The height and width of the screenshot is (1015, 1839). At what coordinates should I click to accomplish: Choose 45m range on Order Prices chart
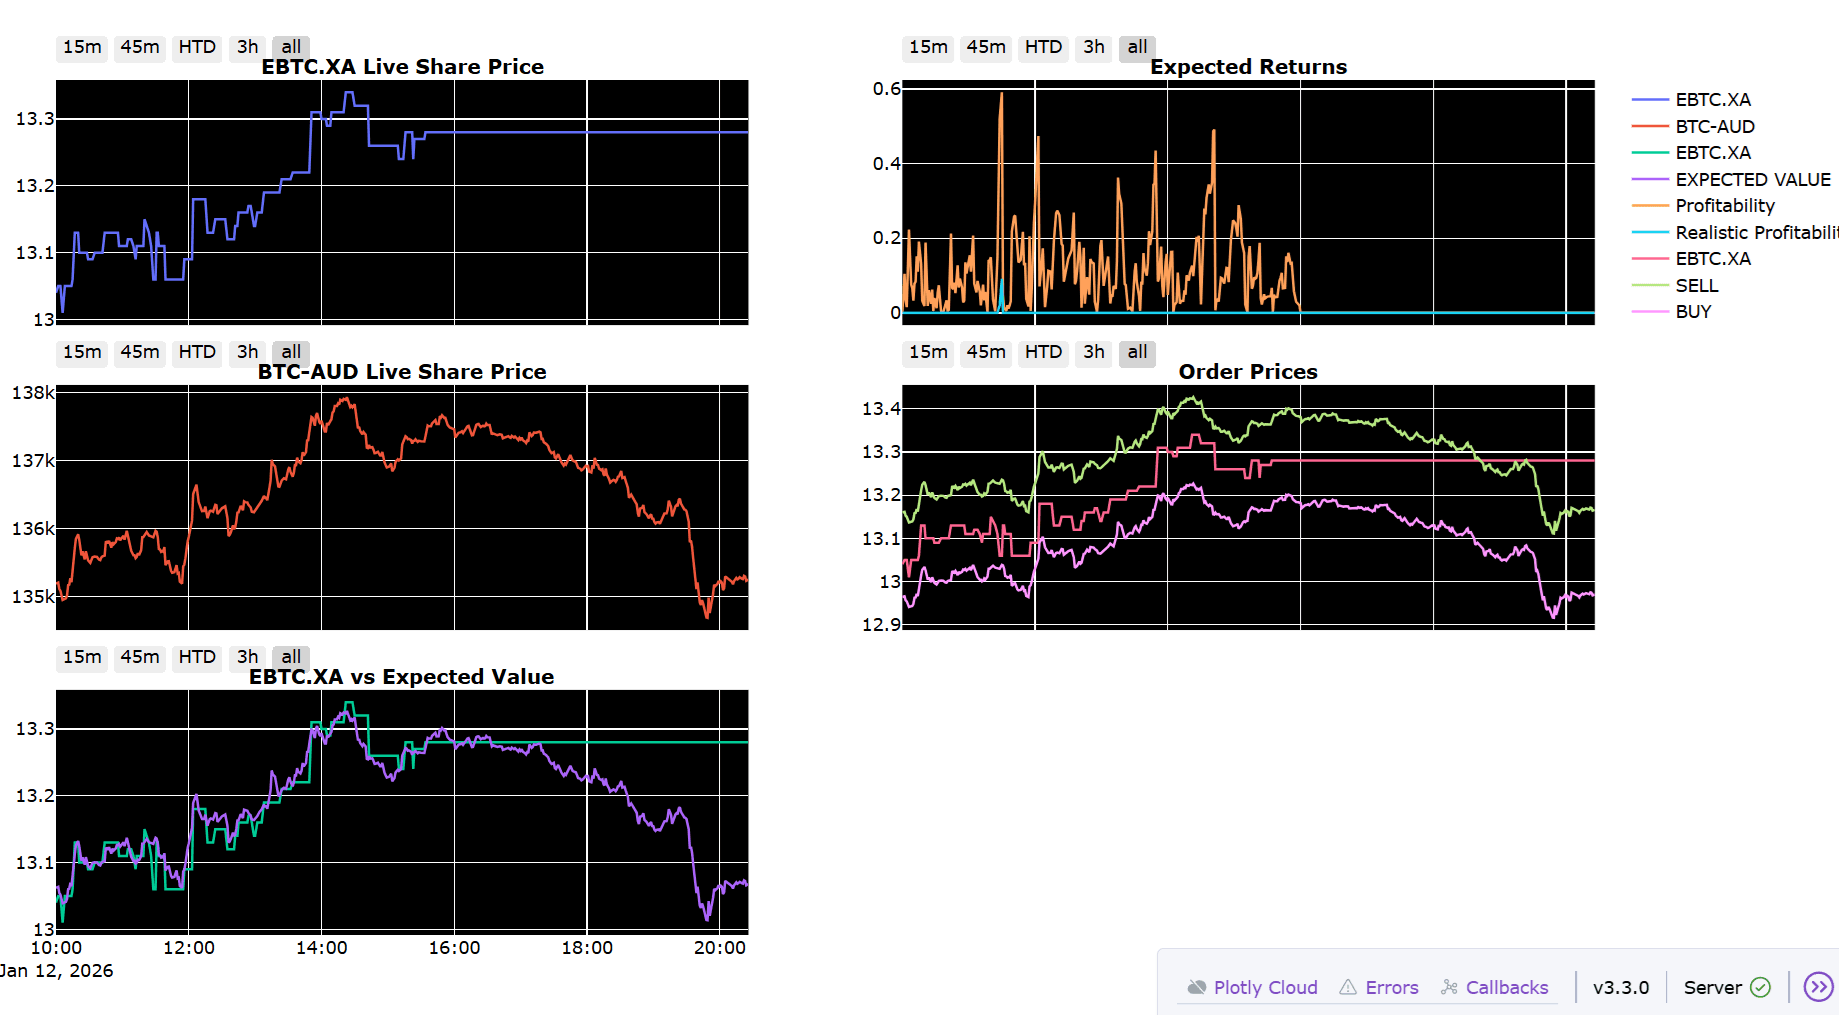pyautogui.click(x=986, y=352)
